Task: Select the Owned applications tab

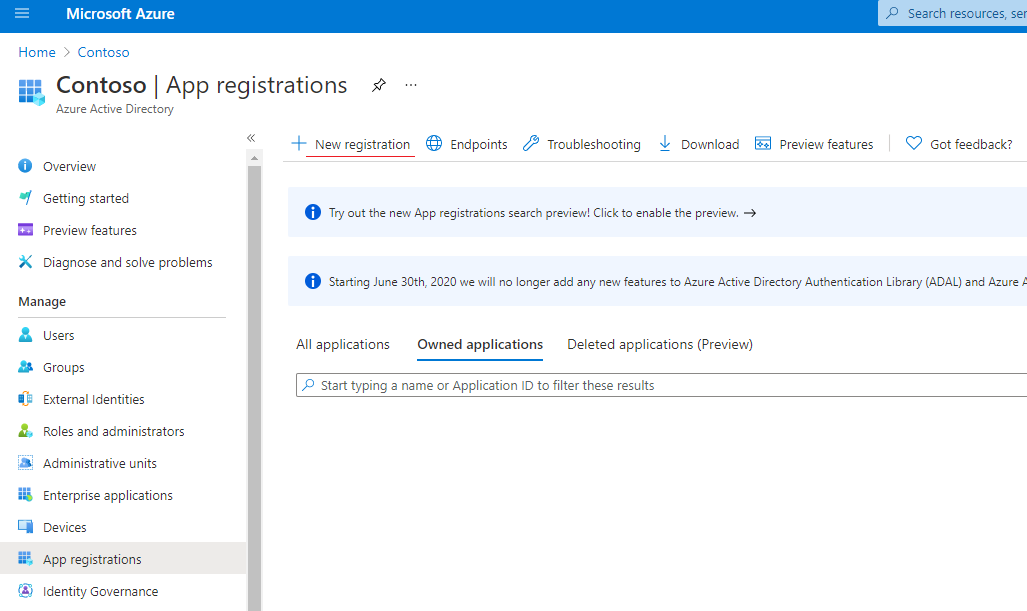Action: 480,344
